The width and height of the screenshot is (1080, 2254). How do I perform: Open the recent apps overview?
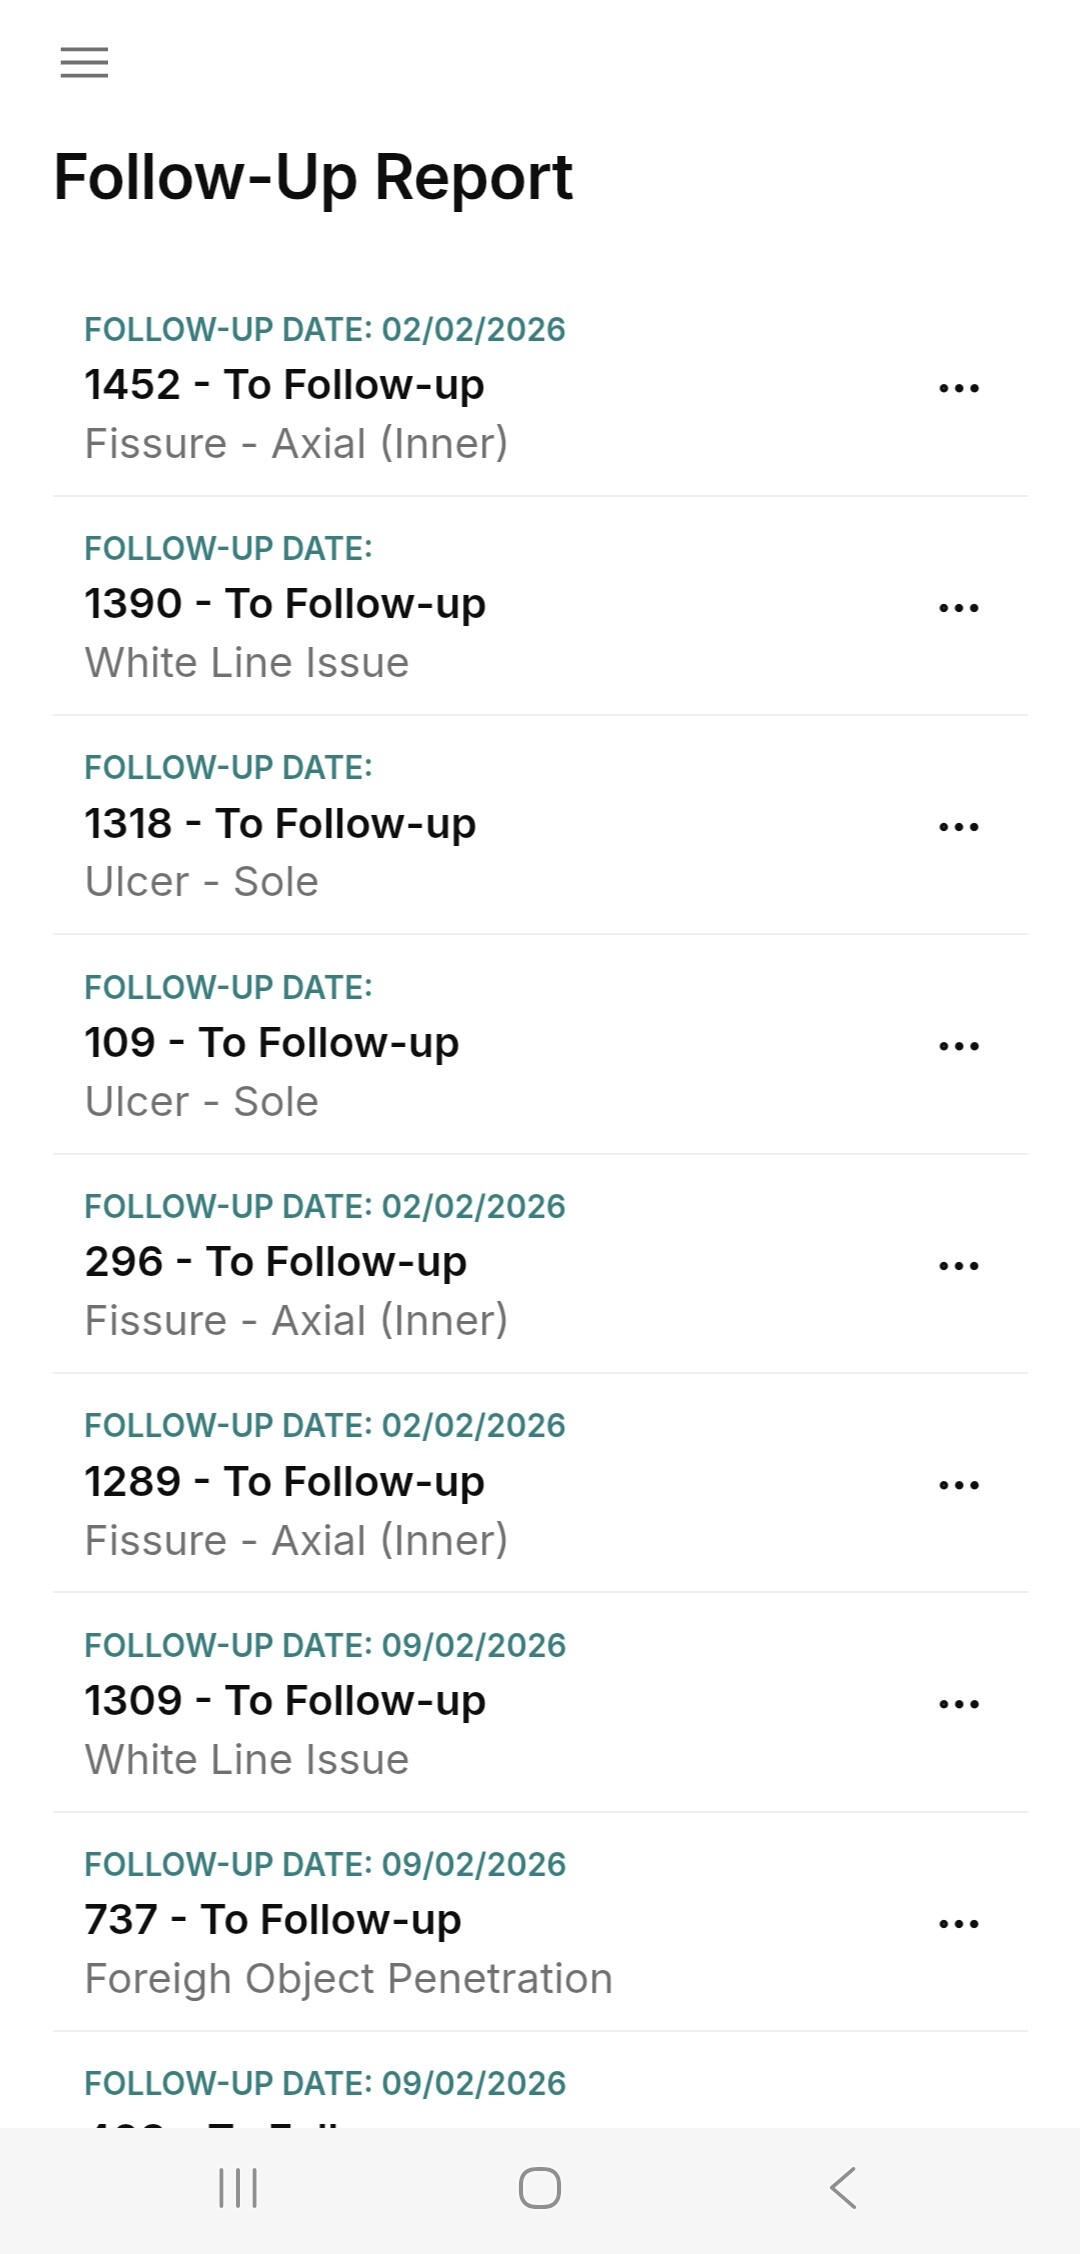point(238,2188)
